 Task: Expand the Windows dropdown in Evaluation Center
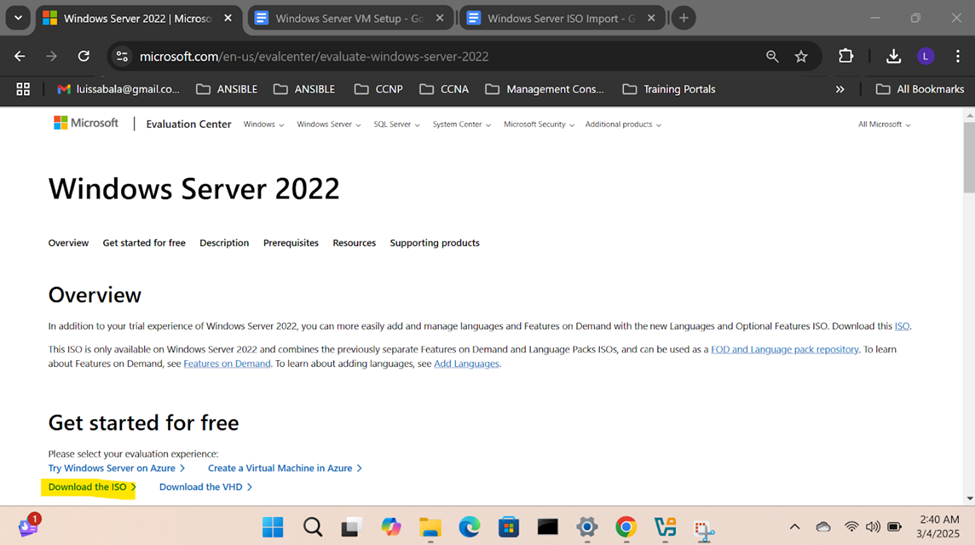(264, 124)
